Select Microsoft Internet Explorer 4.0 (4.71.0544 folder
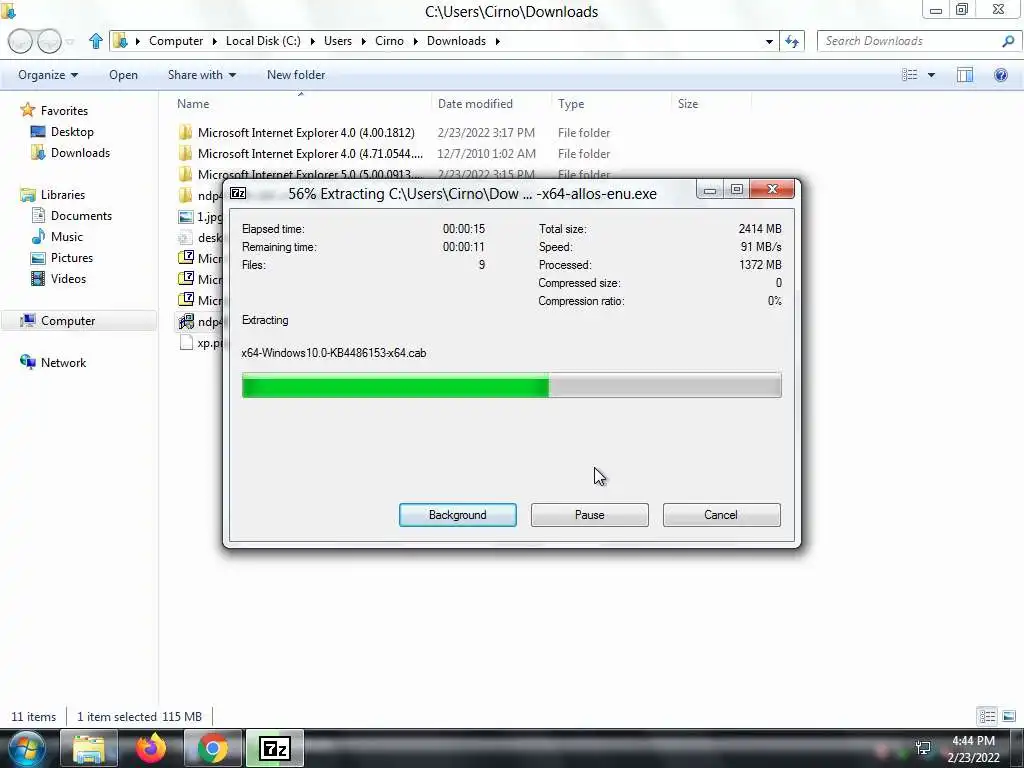 (x=310, y=153)
